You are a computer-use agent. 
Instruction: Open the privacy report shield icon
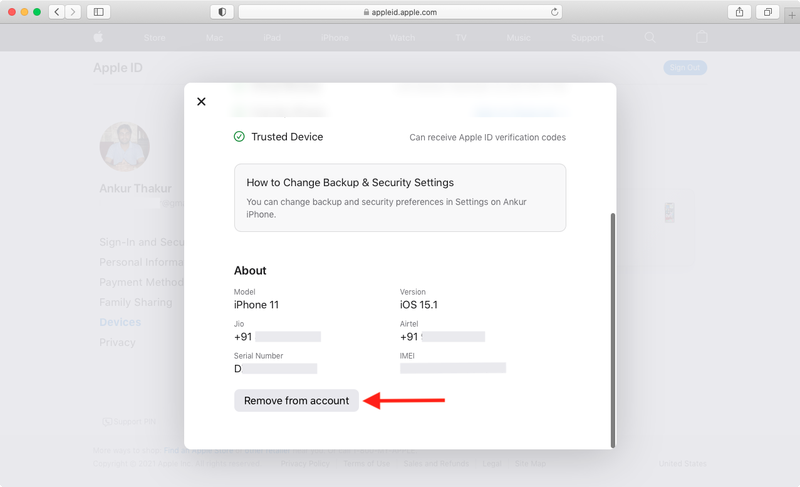click(x=222, y=12)
